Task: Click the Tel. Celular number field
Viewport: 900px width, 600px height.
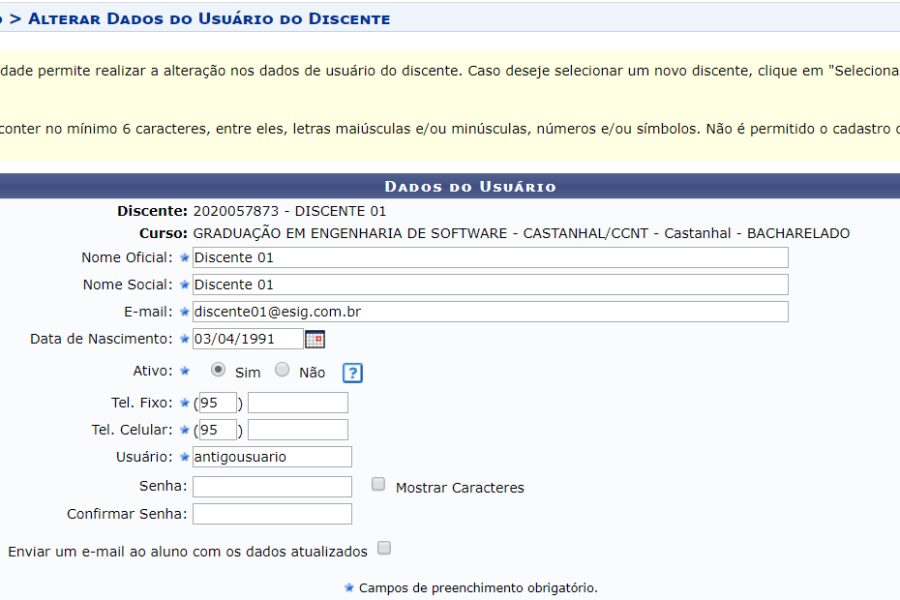Action: coord(298,430)
